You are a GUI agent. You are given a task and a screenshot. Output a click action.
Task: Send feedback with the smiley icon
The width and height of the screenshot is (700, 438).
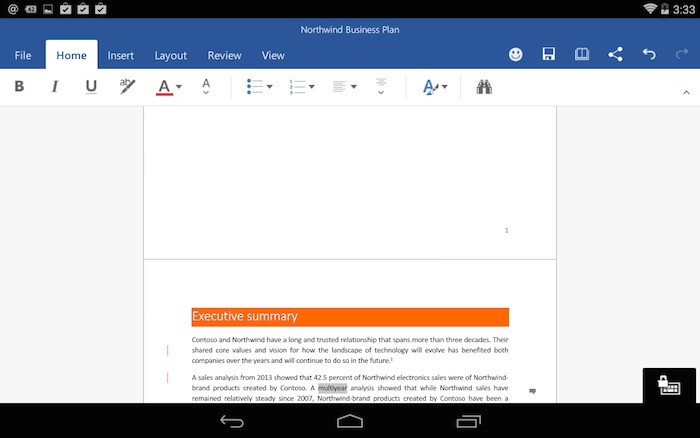(x=516, y=55)
